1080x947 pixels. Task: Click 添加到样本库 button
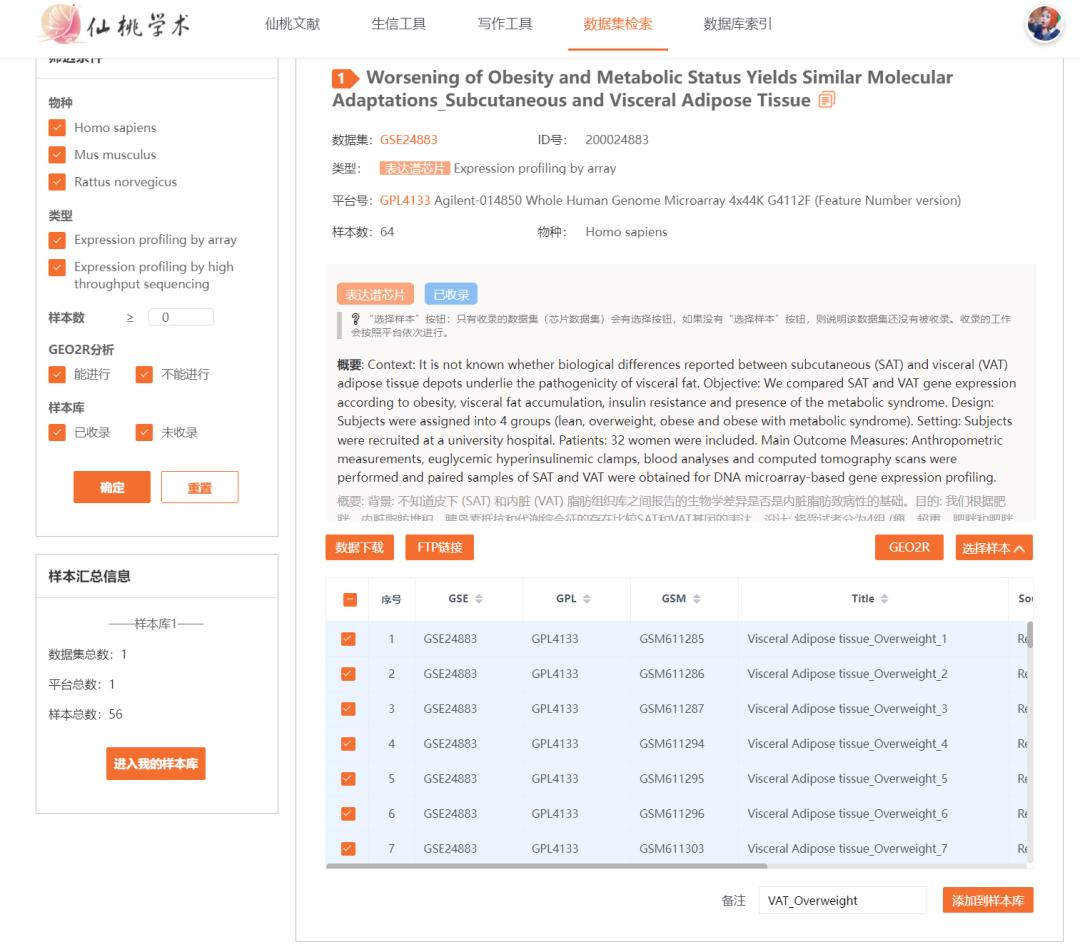(988, 900)
